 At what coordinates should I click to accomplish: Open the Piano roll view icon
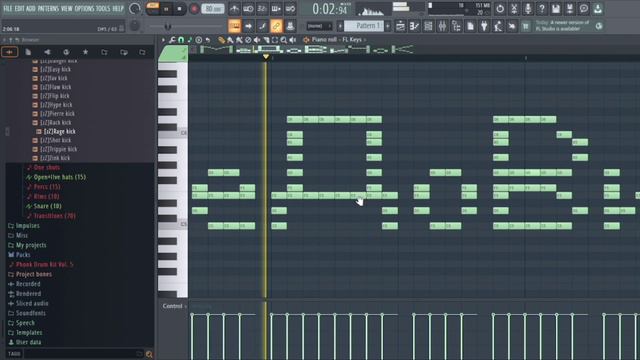pyautogui.click(x=414, y=26)
